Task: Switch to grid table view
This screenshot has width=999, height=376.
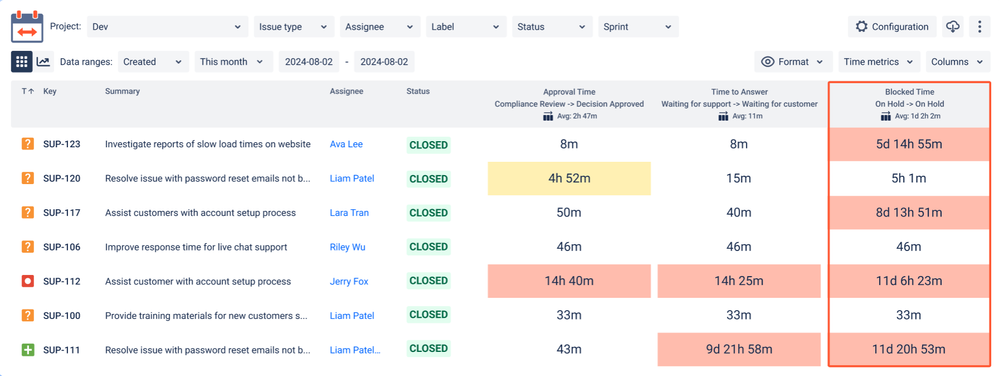Action: [22, 62]
